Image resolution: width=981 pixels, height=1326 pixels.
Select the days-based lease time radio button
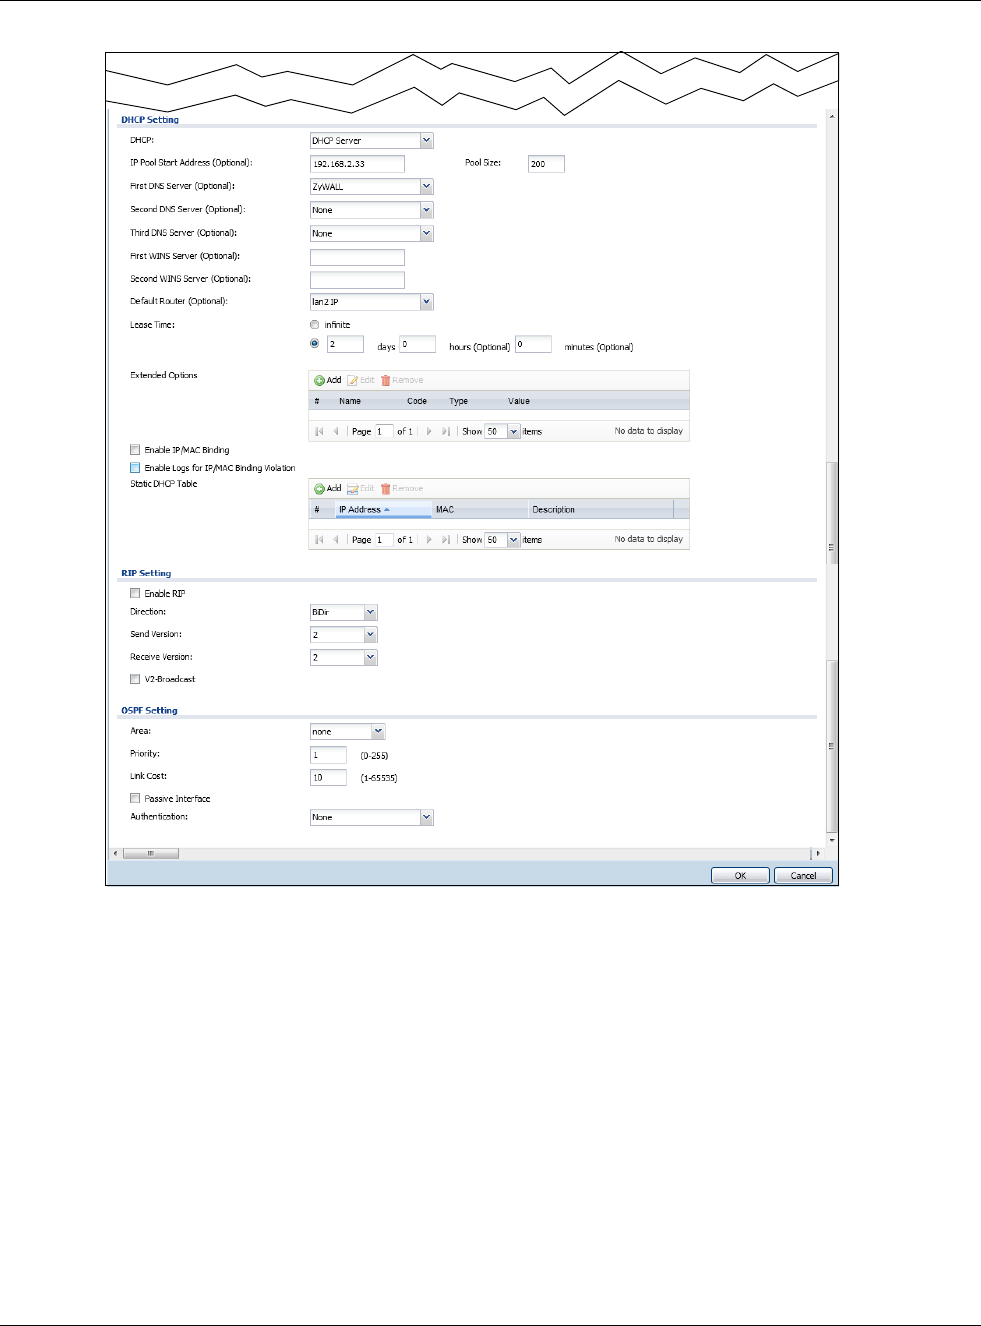(x=315, y=343)
